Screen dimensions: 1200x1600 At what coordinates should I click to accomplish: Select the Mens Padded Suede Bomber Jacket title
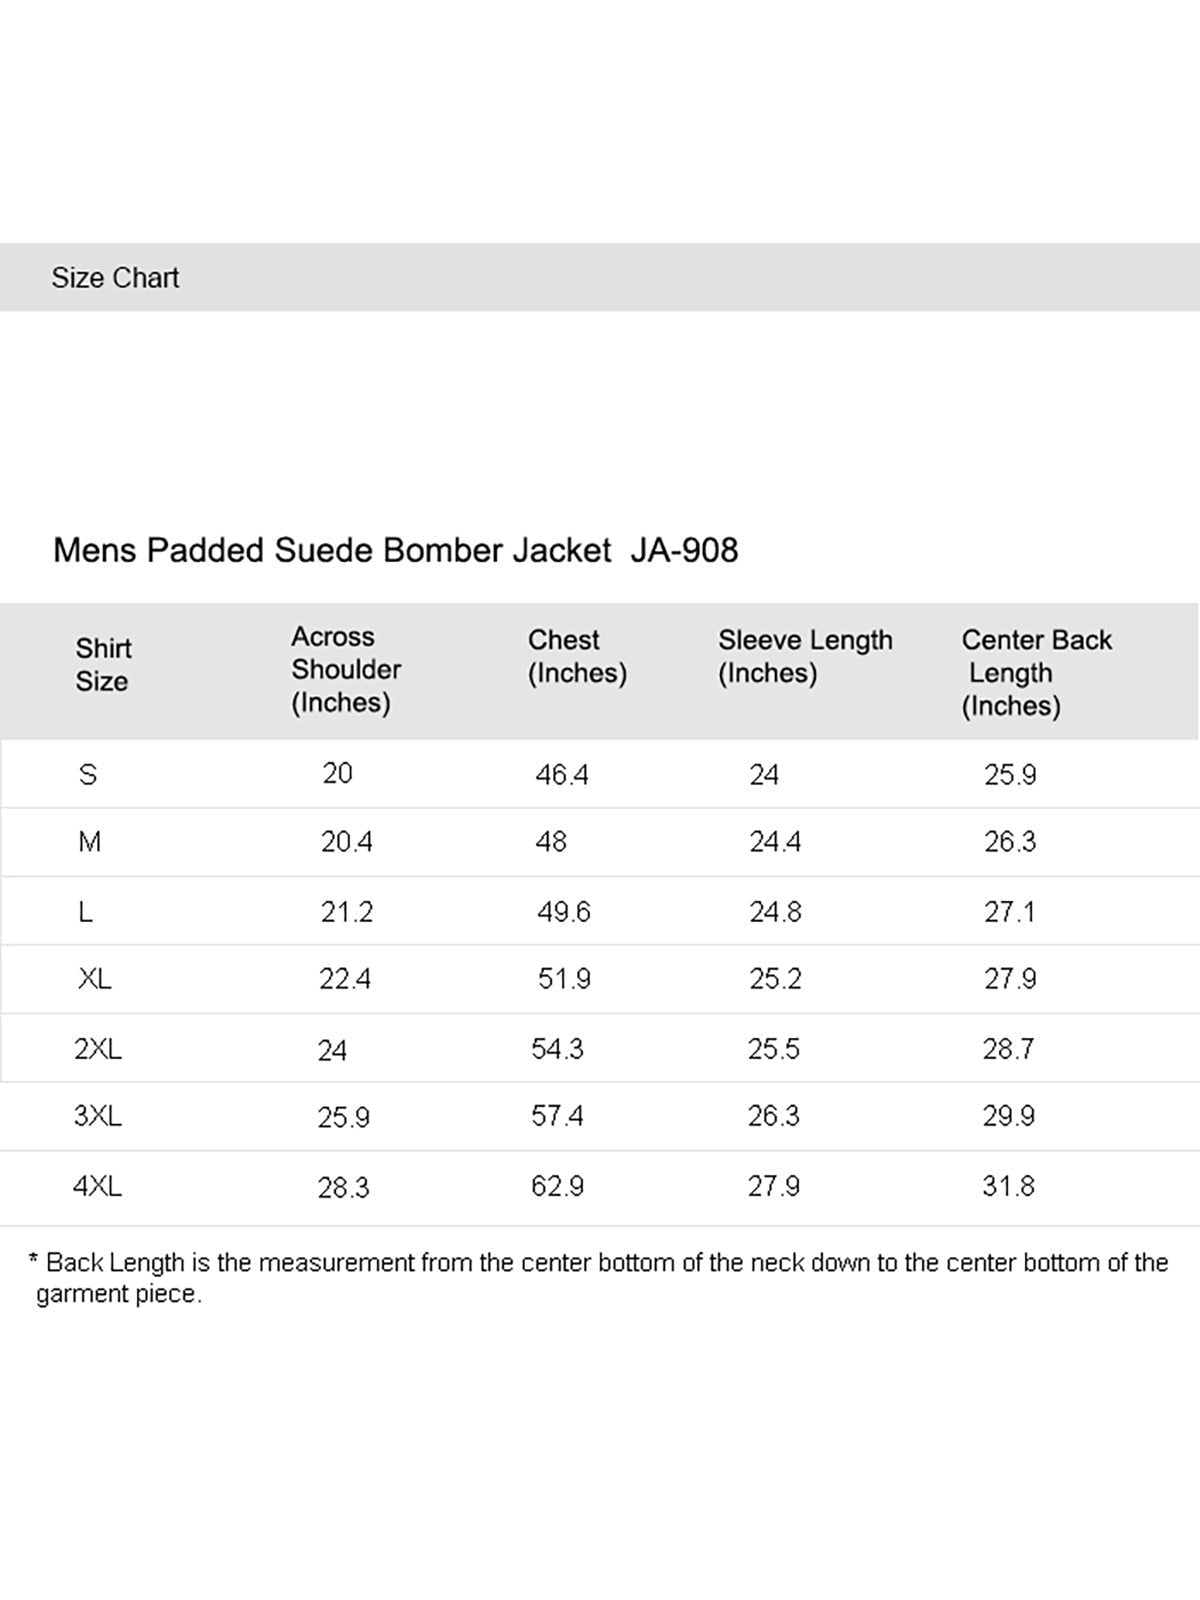pyautogui.click(x=395, y=550)
